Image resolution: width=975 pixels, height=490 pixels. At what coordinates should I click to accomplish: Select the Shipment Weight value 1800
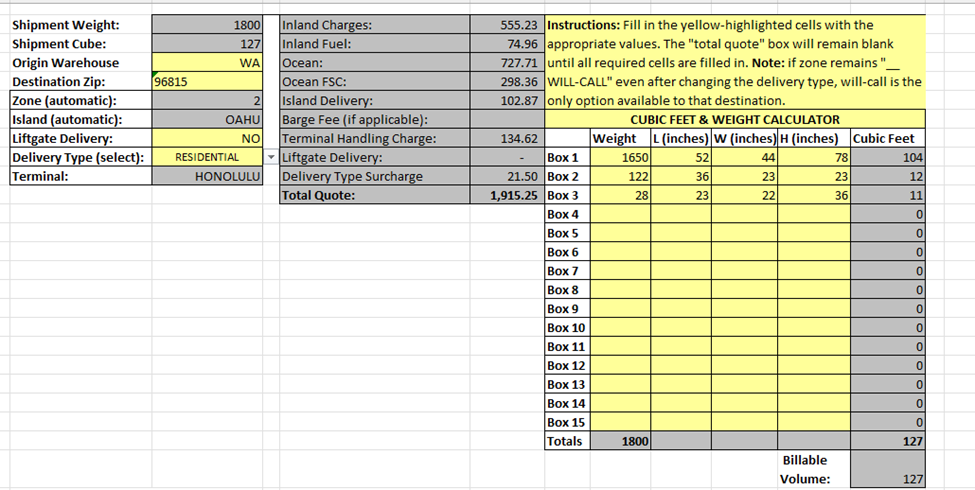pos(207,24)
